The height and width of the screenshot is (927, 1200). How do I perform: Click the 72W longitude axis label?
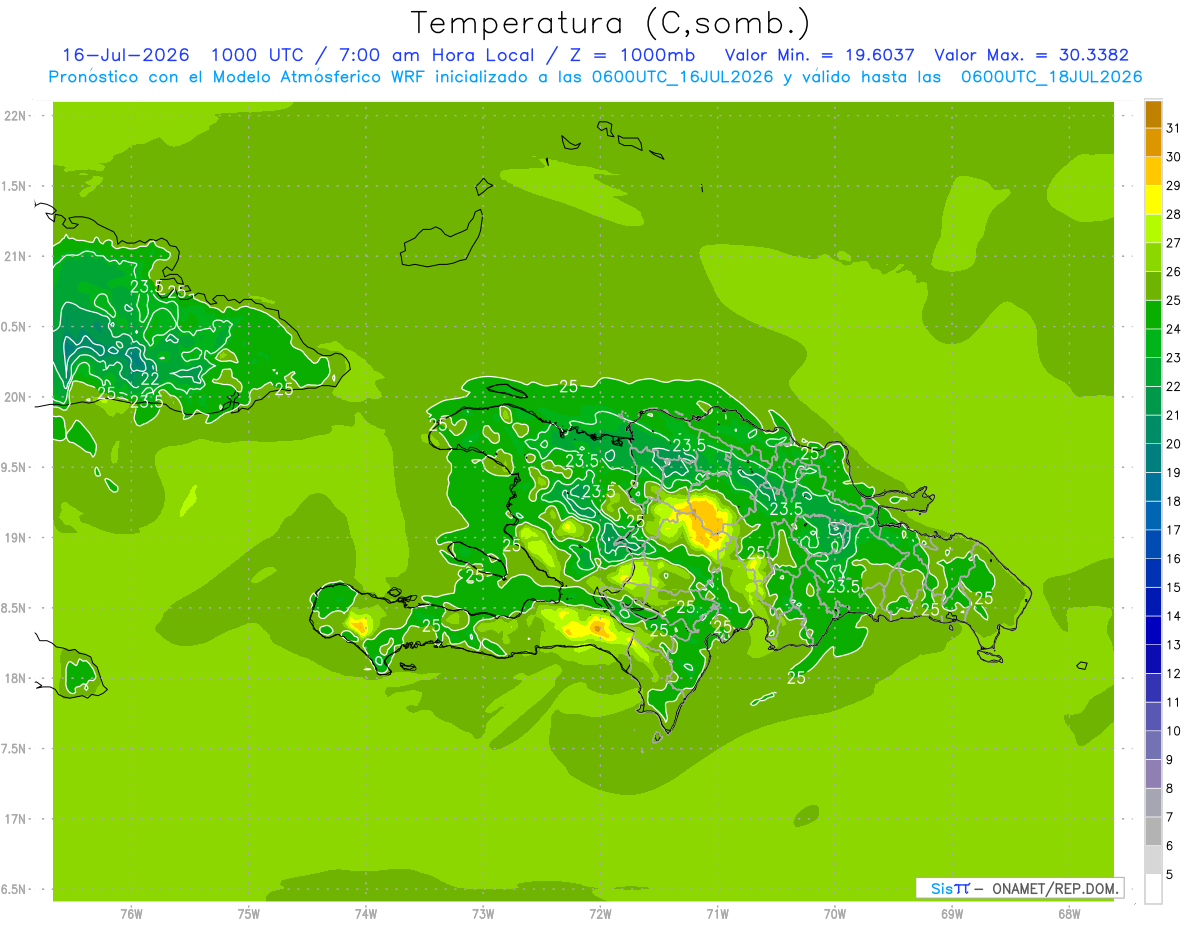[600, 913]
